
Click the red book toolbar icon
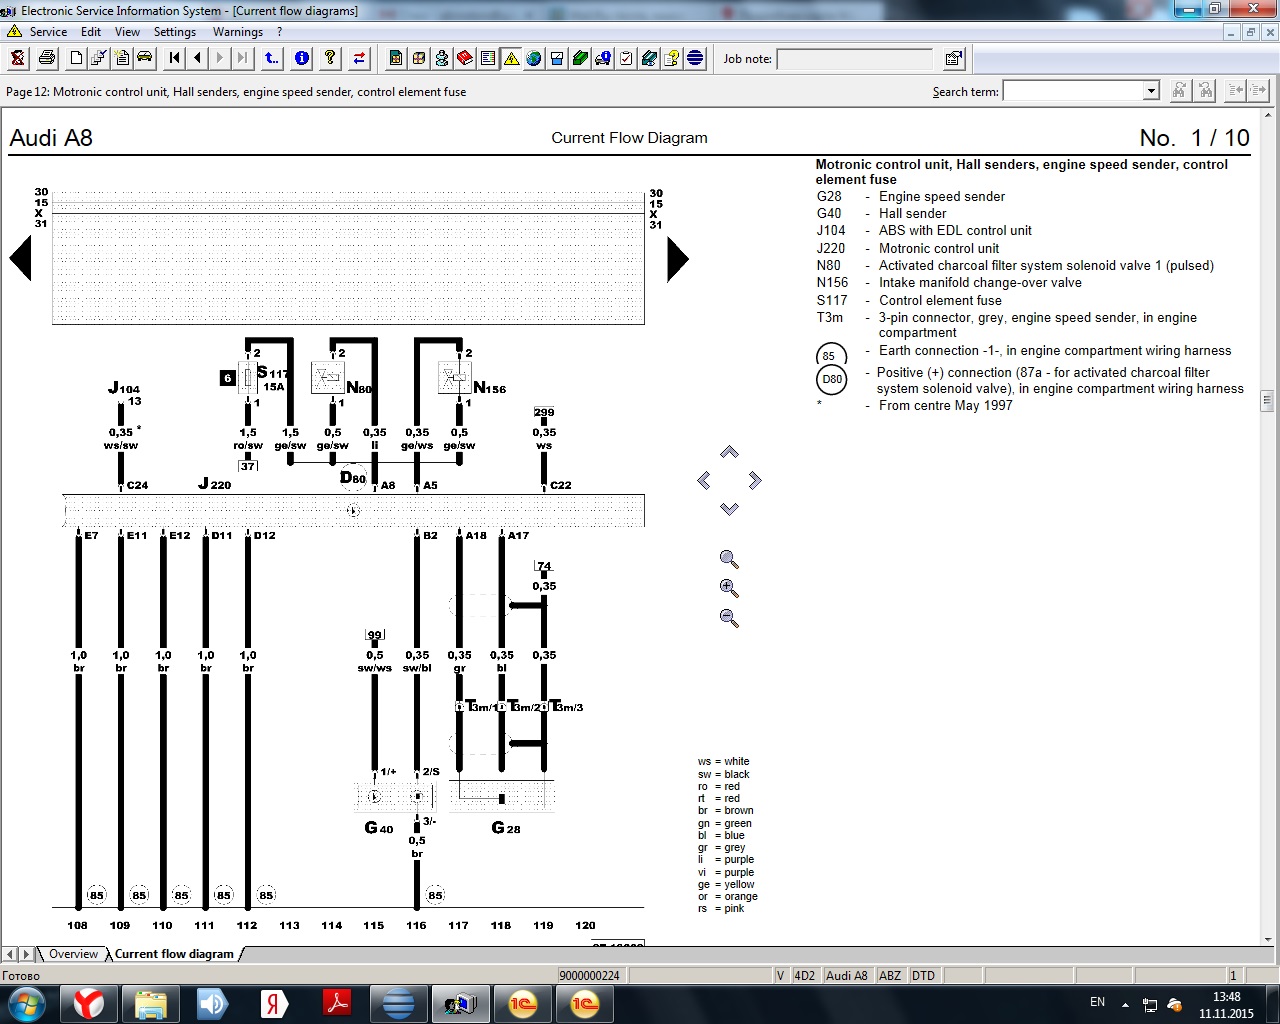(x=465, y=58)
